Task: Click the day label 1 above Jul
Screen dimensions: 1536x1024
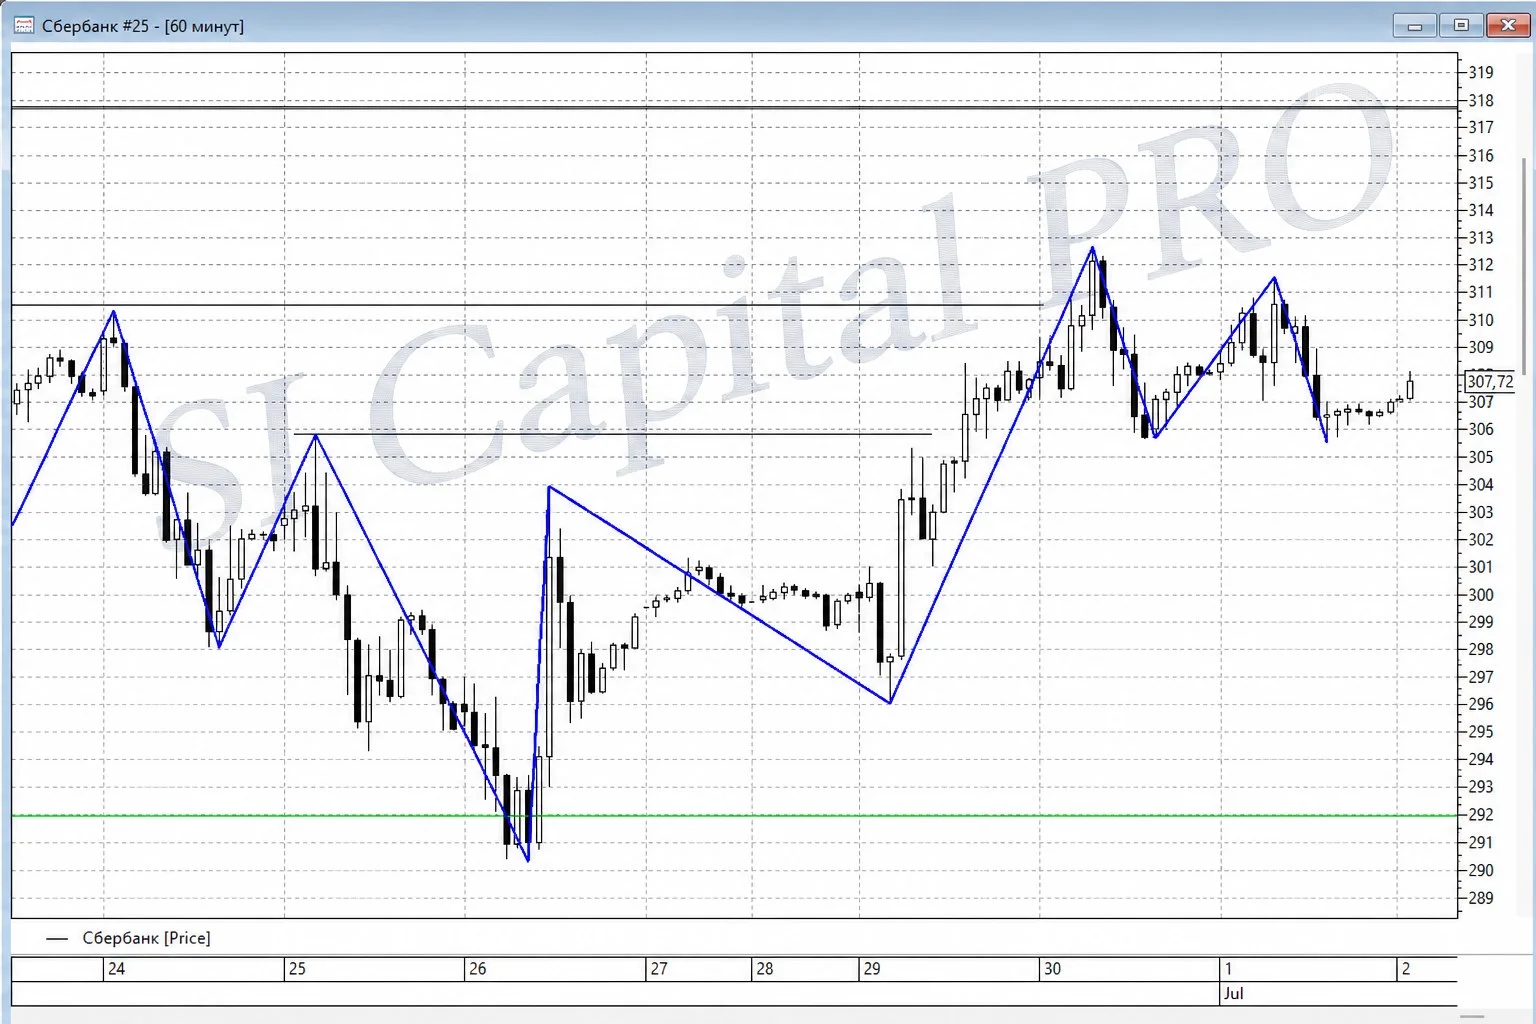Action: coord(1228,969)
